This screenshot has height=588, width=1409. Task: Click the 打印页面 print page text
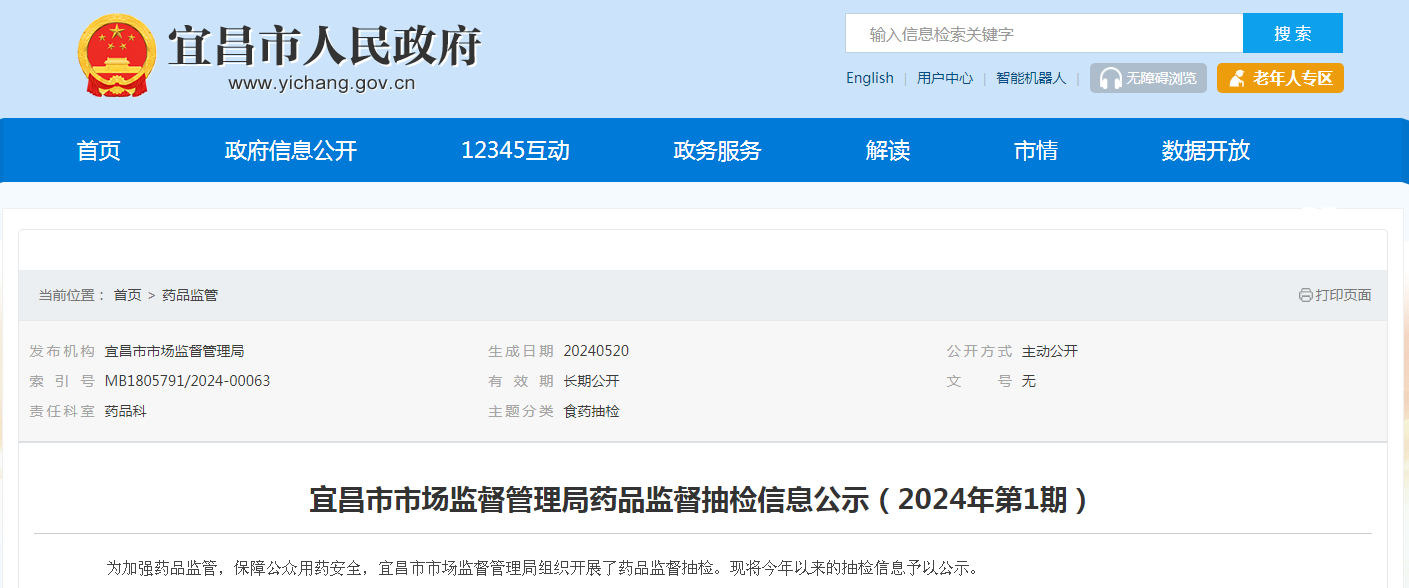(1343, 295)
